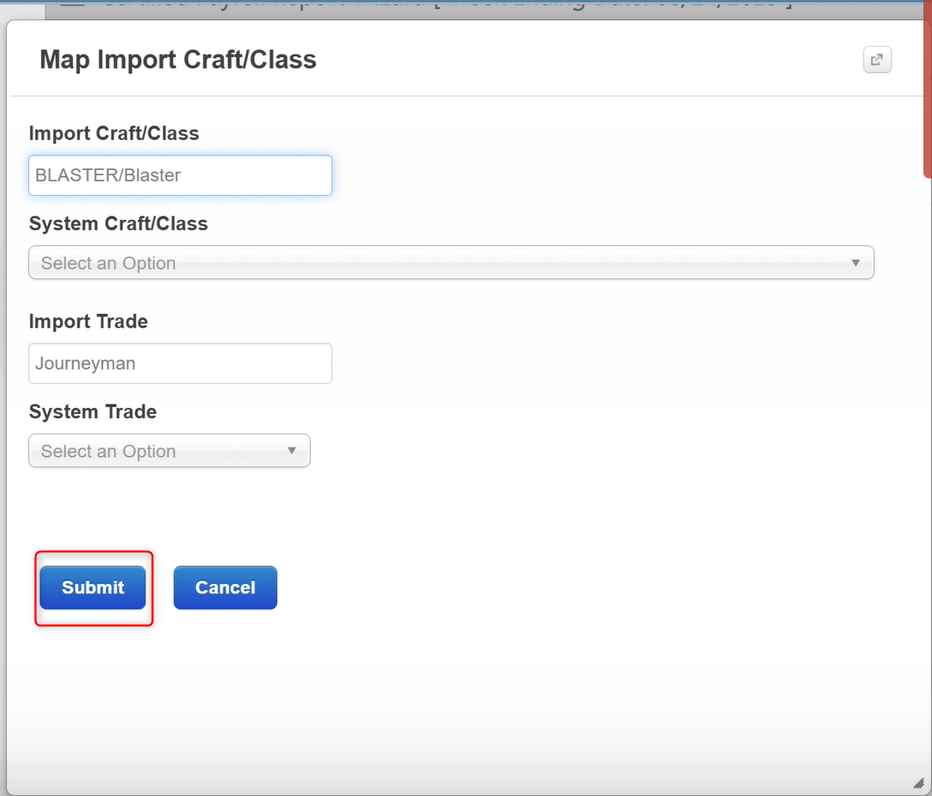Open the System Craft/Class dropdown
The width and height of the screenshot is (932, 796).
pos(451,262)
